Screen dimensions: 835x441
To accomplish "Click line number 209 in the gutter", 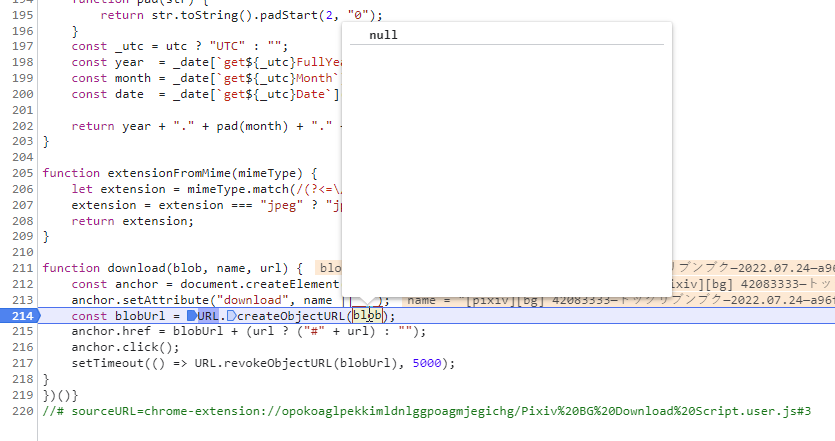I will (x=22, y=236).
